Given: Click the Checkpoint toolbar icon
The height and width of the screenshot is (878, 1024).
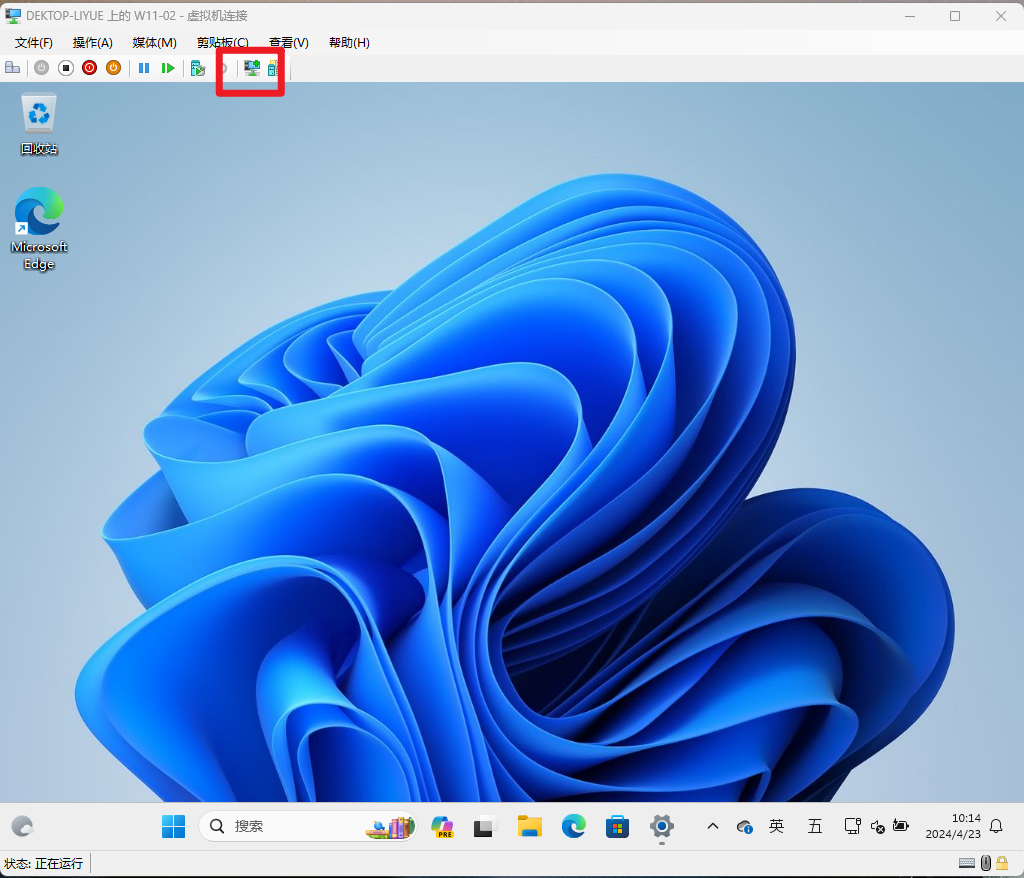Looking at the screenshot, I should point(198,68).
